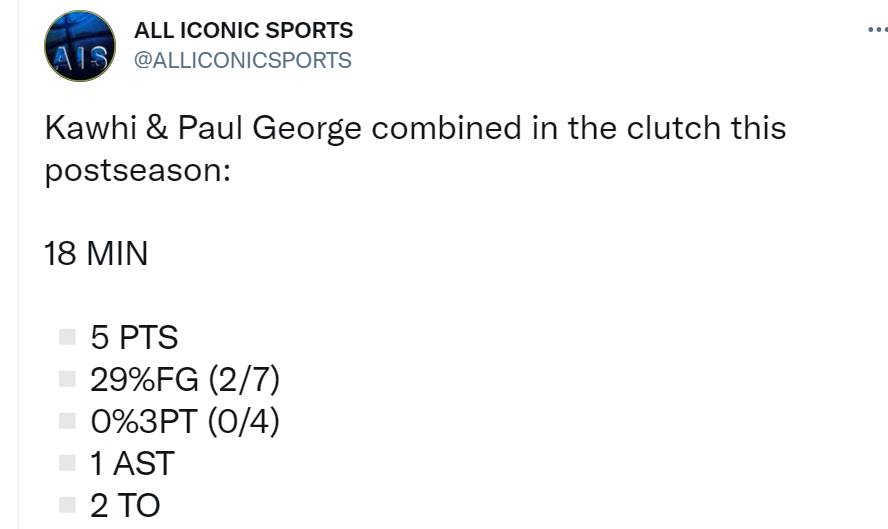Click the square bullet icon beside 0%3PT
Viewport: 888px width, 529px height.
[67, 421]
